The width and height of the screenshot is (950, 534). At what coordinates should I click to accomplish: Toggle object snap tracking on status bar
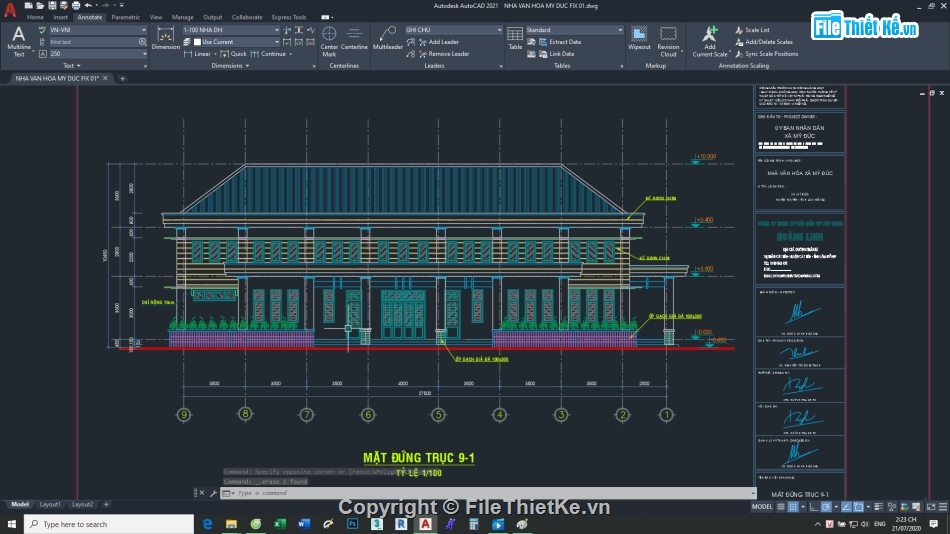coord(846,507)
